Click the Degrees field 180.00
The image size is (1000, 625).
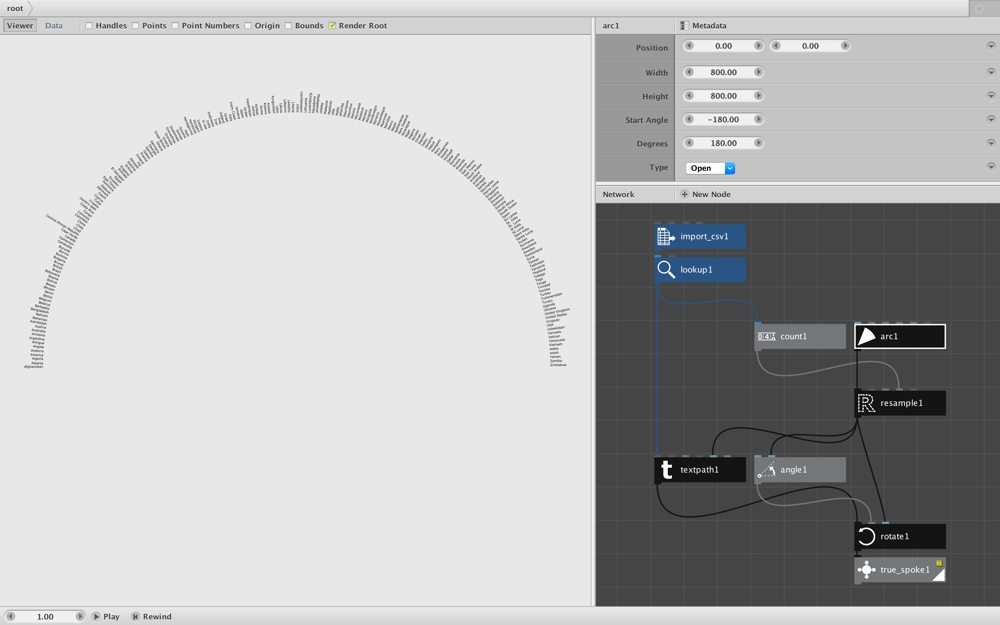pyautogui.click(x=723, y=143)
